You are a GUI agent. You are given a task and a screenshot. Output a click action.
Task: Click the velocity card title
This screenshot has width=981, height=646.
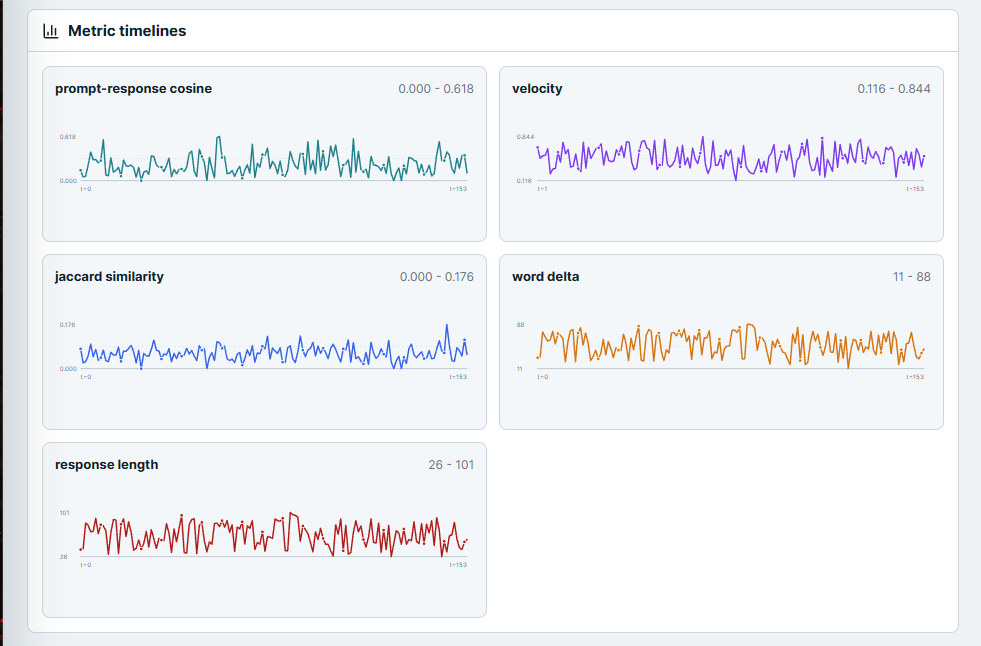click(537, 89)
